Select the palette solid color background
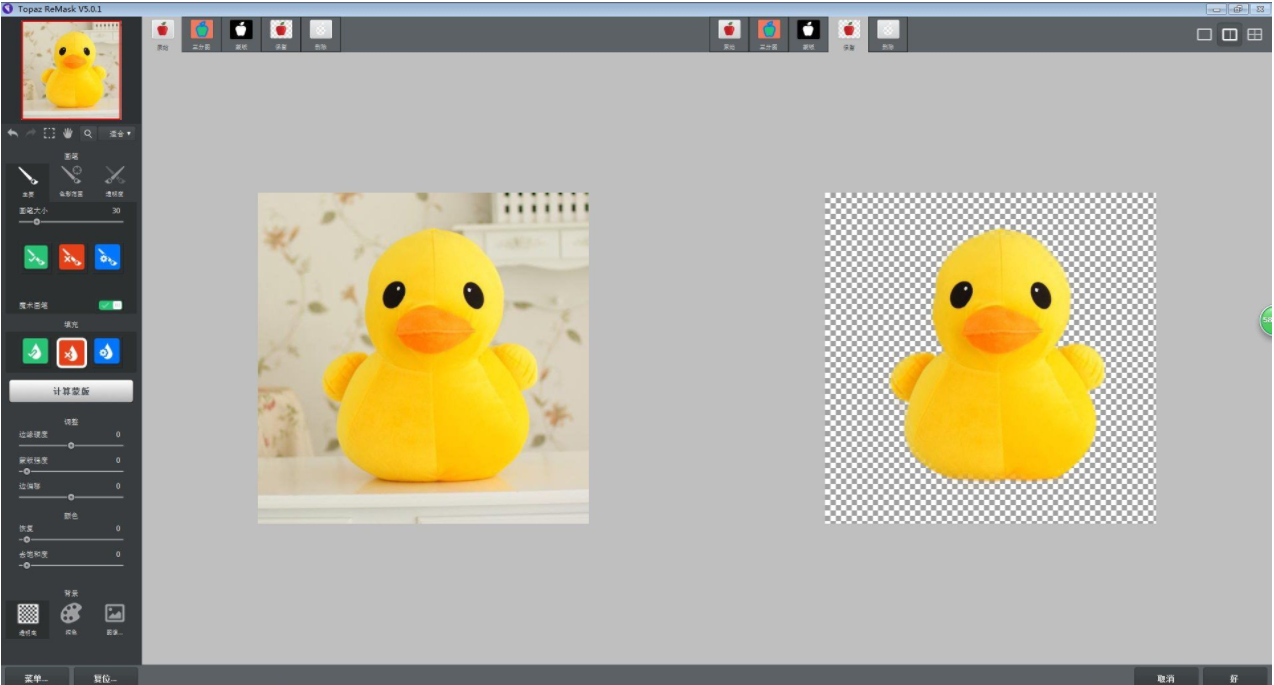 (71, 619)
